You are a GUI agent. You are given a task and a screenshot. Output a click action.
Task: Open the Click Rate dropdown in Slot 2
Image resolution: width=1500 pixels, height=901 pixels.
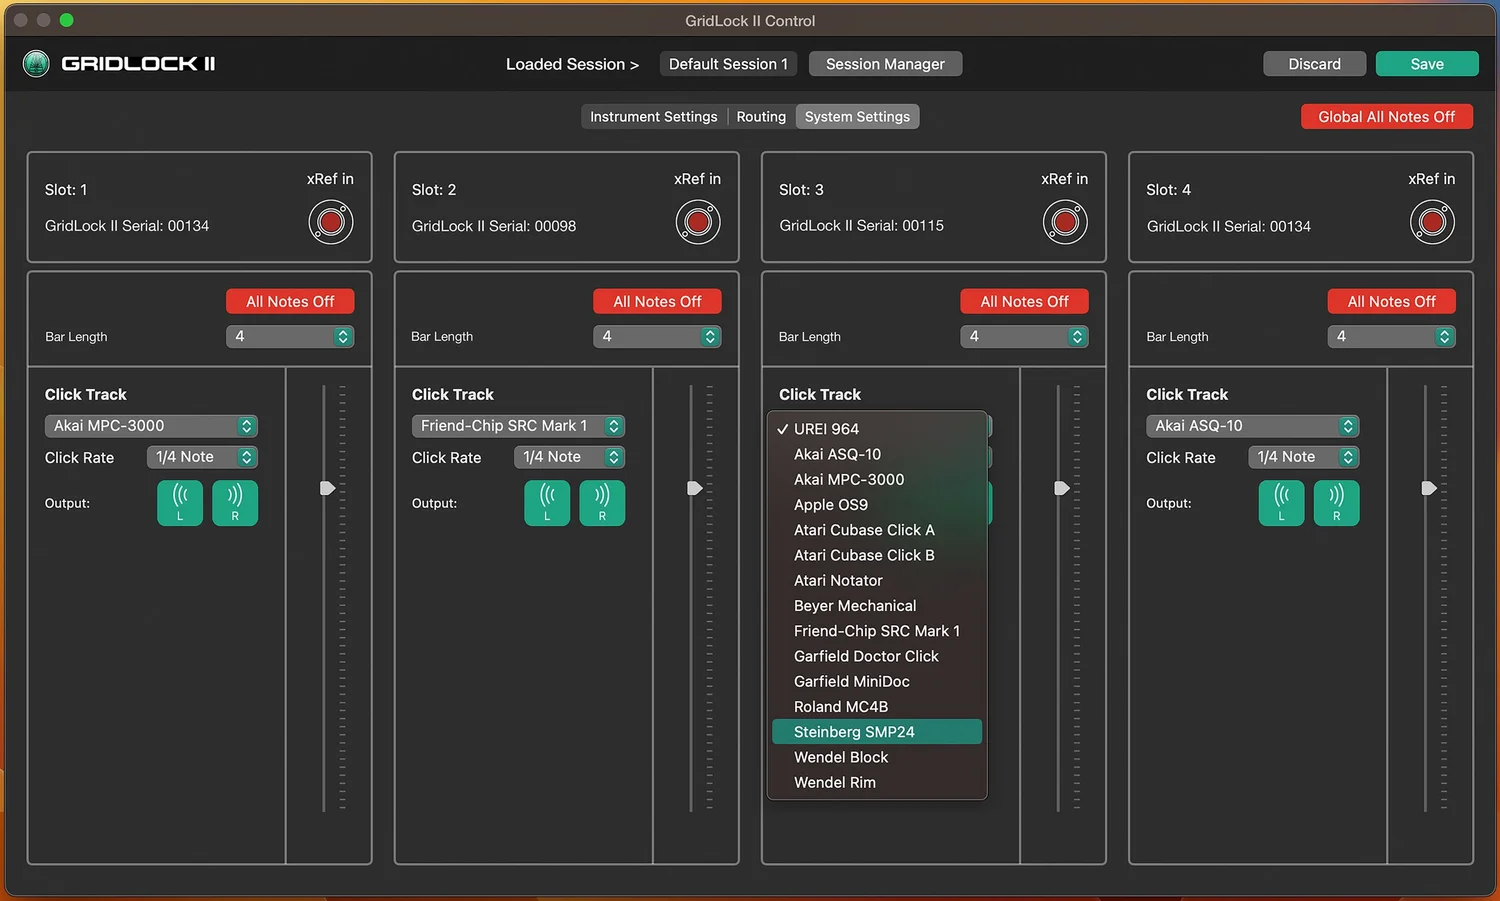click(569, 457)
